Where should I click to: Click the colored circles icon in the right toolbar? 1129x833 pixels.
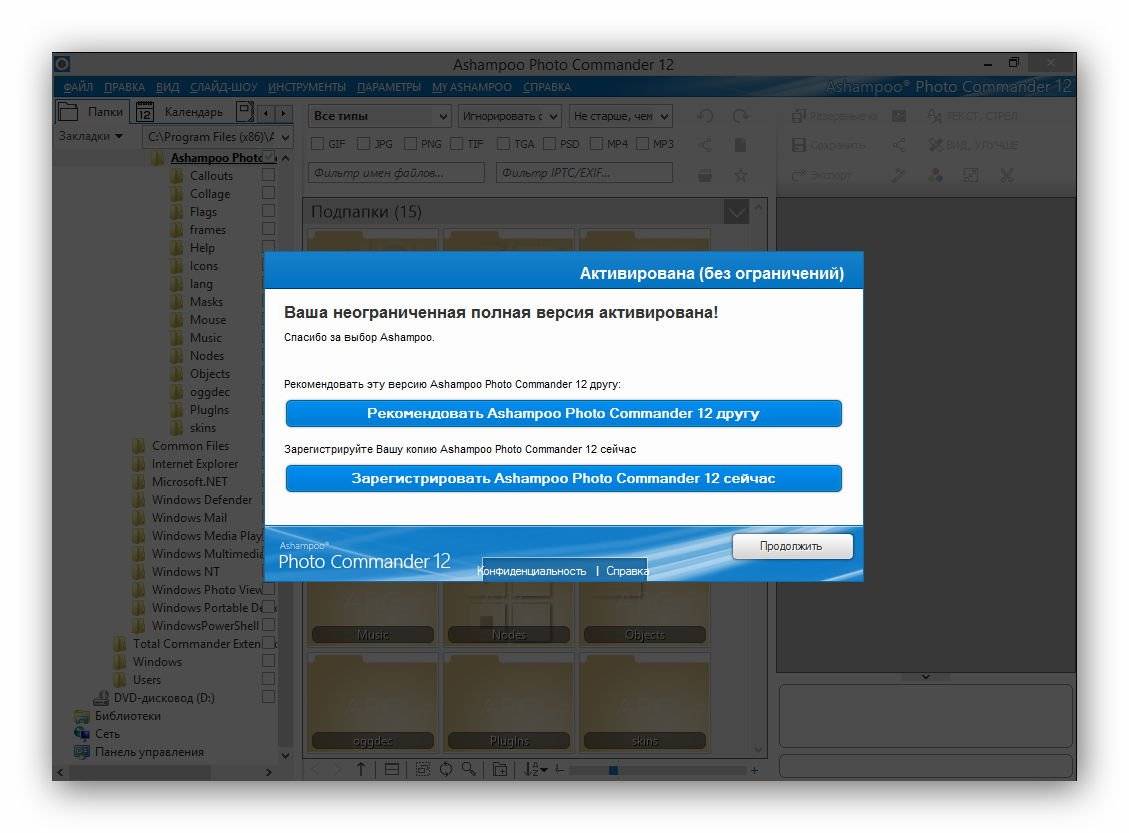pos(935,175)
